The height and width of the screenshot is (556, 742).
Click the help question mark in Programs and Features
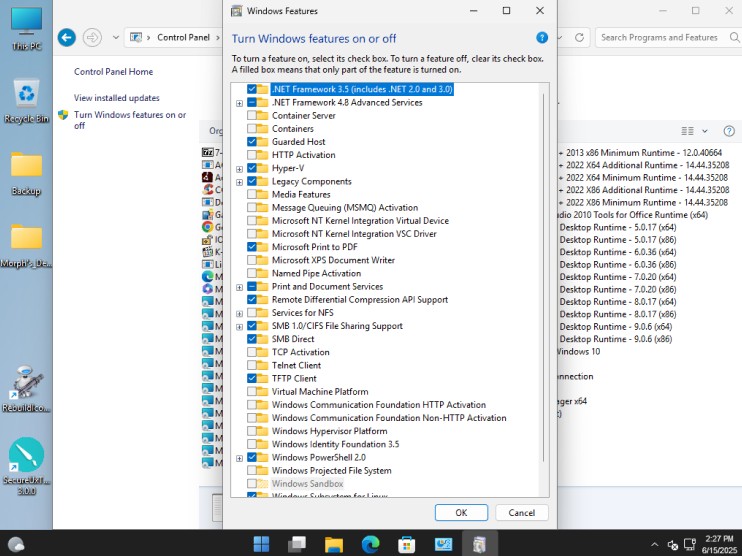(x=729, y=131)
